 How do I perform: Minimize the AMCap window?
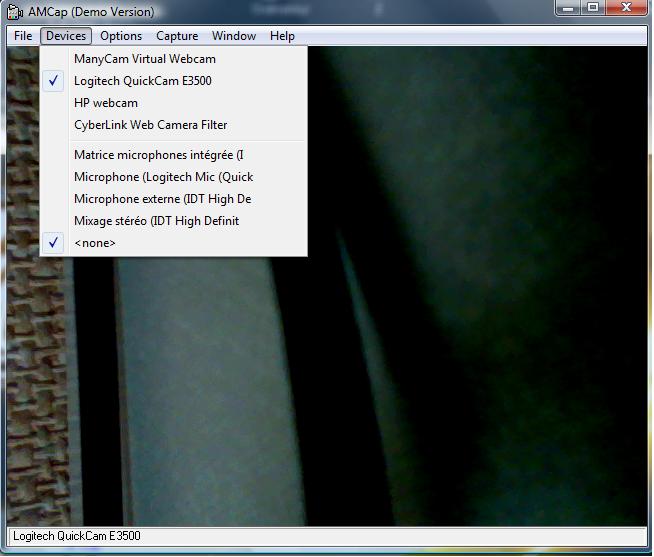pyautogui.click(x=568, y=8)
